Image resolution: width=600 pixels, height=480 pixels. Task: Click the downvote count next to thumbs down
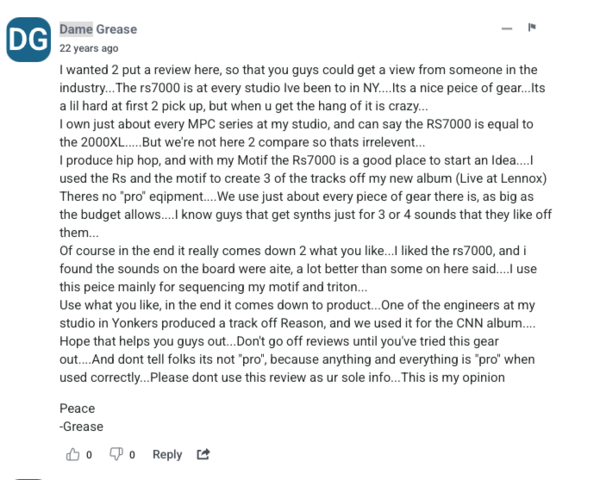tap(132, 455)
